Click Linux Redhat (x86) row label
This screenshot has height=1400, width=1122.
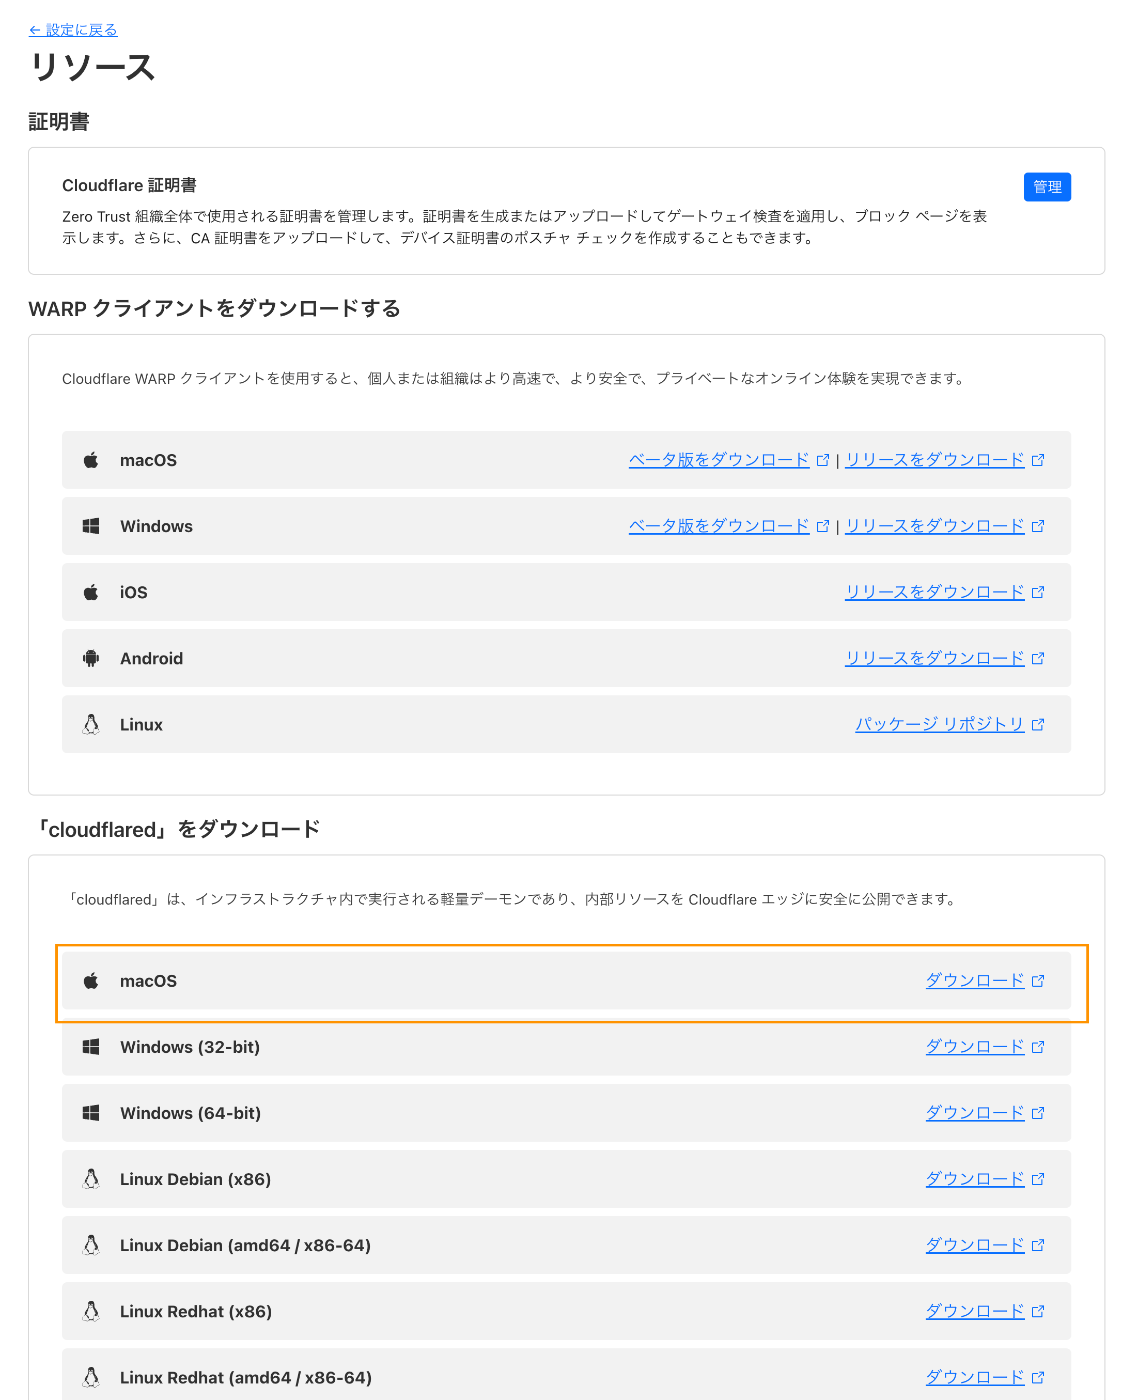click(x=196, y=1311)
